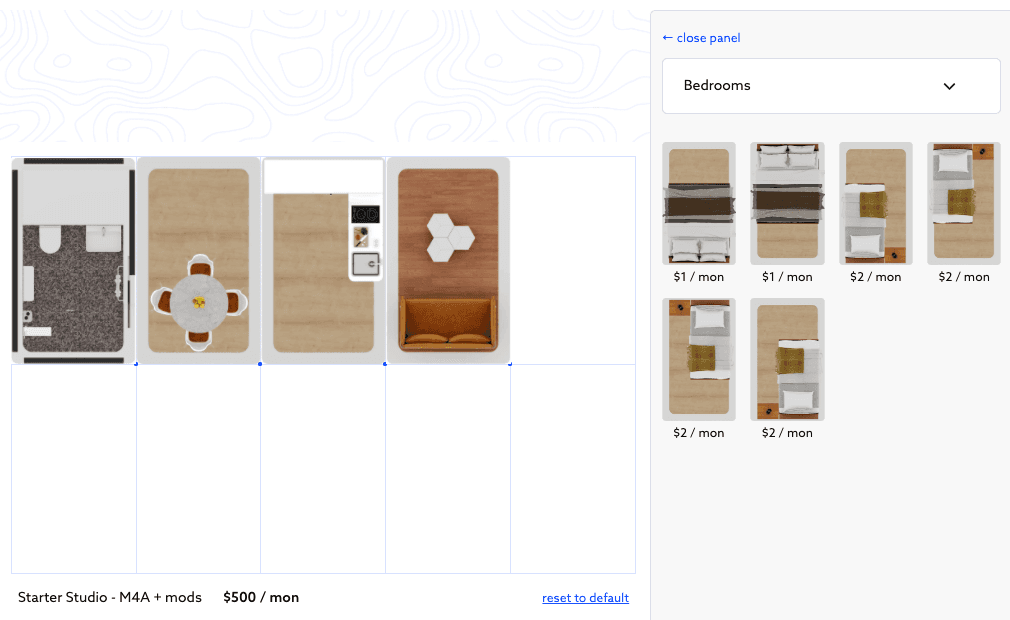Choose the double bed with pillows at bottom

[x=698, y=203]
